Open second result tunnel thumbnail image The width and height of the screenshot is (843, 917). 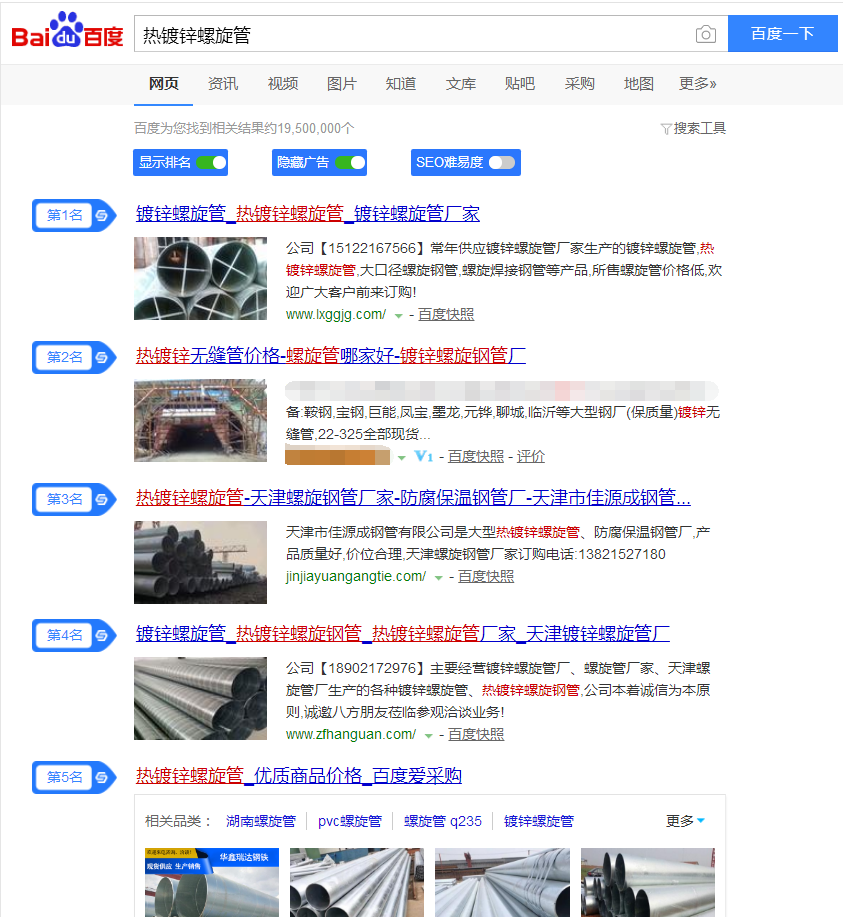pos(200,420)
